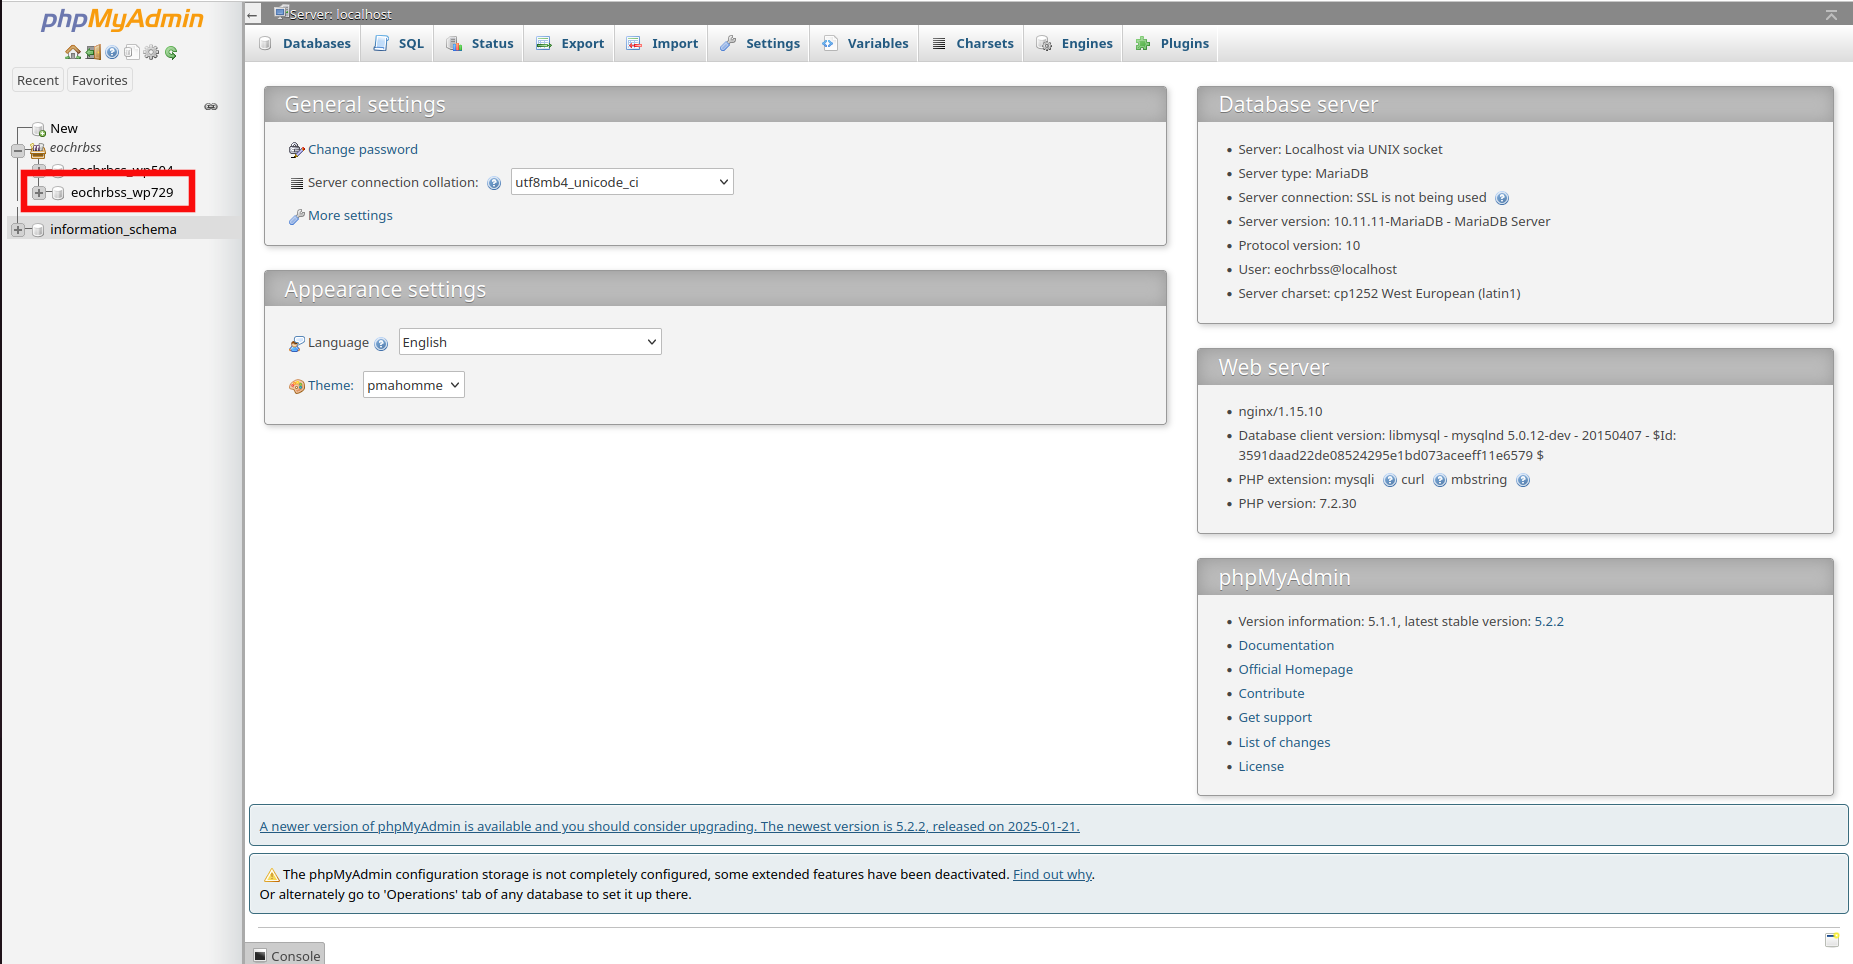The width and height of the screenshot is (1853, 964).
Task: Open the Settings tab
Action: click(x=760, y=43)
